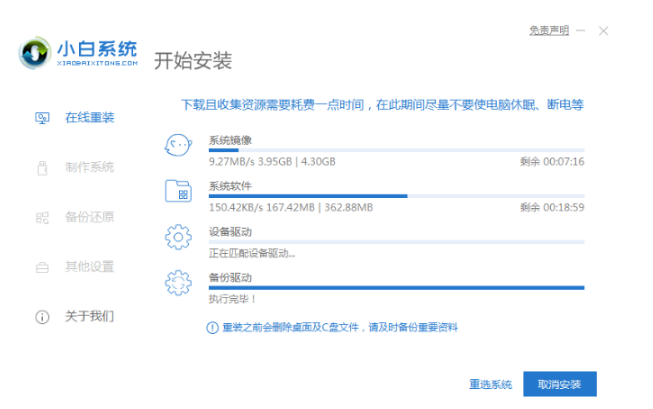Click the 关于我们 info circle icon
This screenshot has height=409, width=653.
tap(42, 317)
